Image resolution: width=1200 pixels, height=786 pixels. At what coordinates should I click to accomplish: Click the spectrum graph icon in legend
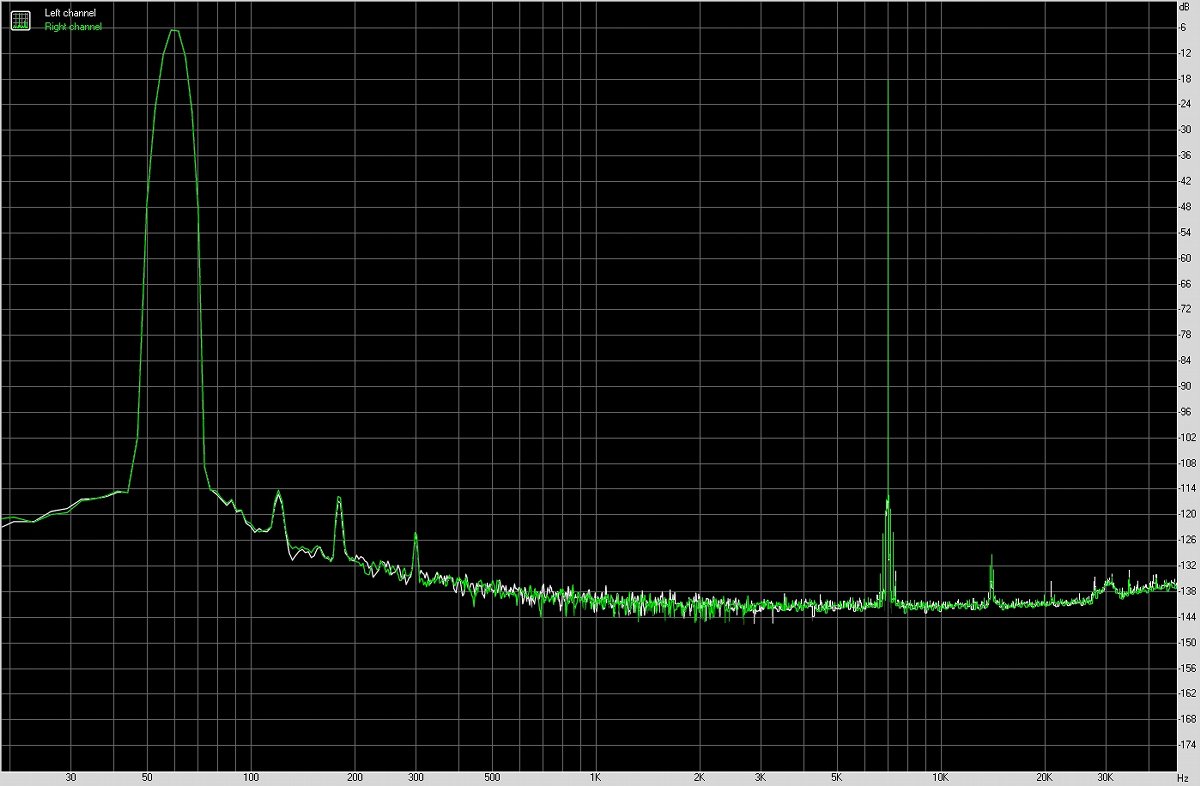tap(20, 20)
